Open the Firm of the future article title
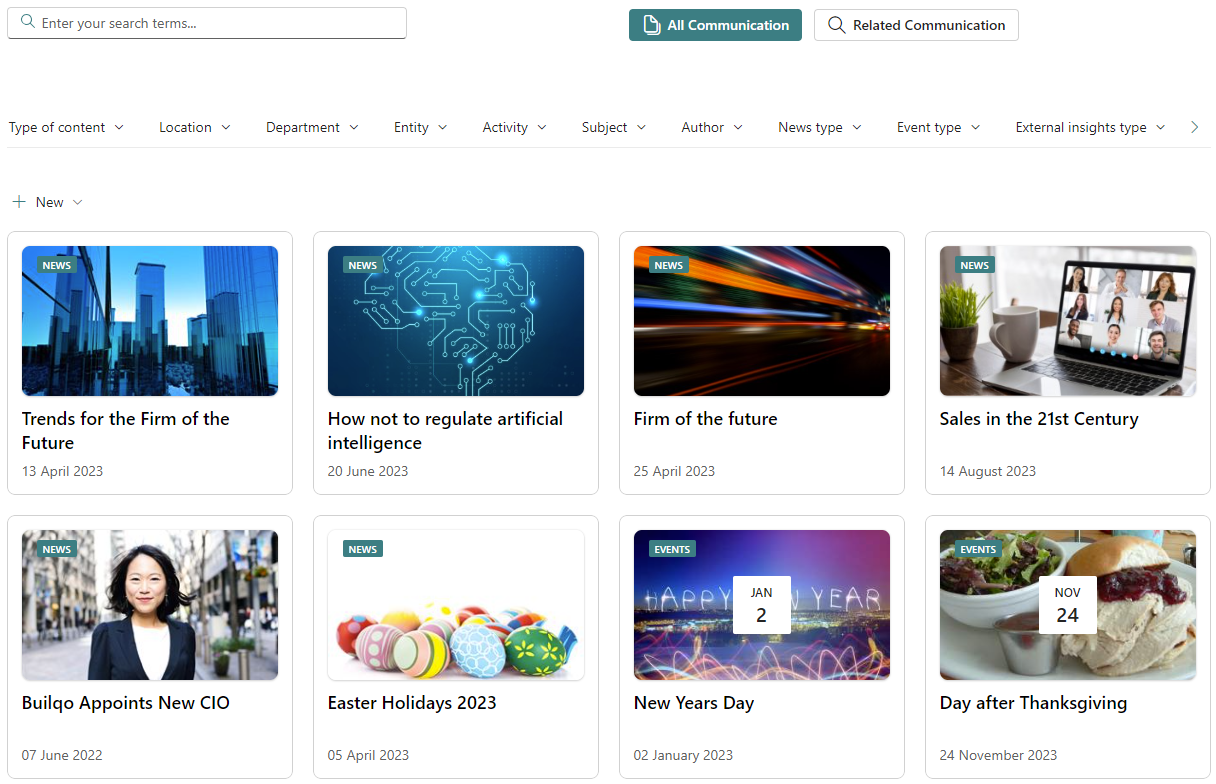 pyautogui.click(x=705, y=419)
